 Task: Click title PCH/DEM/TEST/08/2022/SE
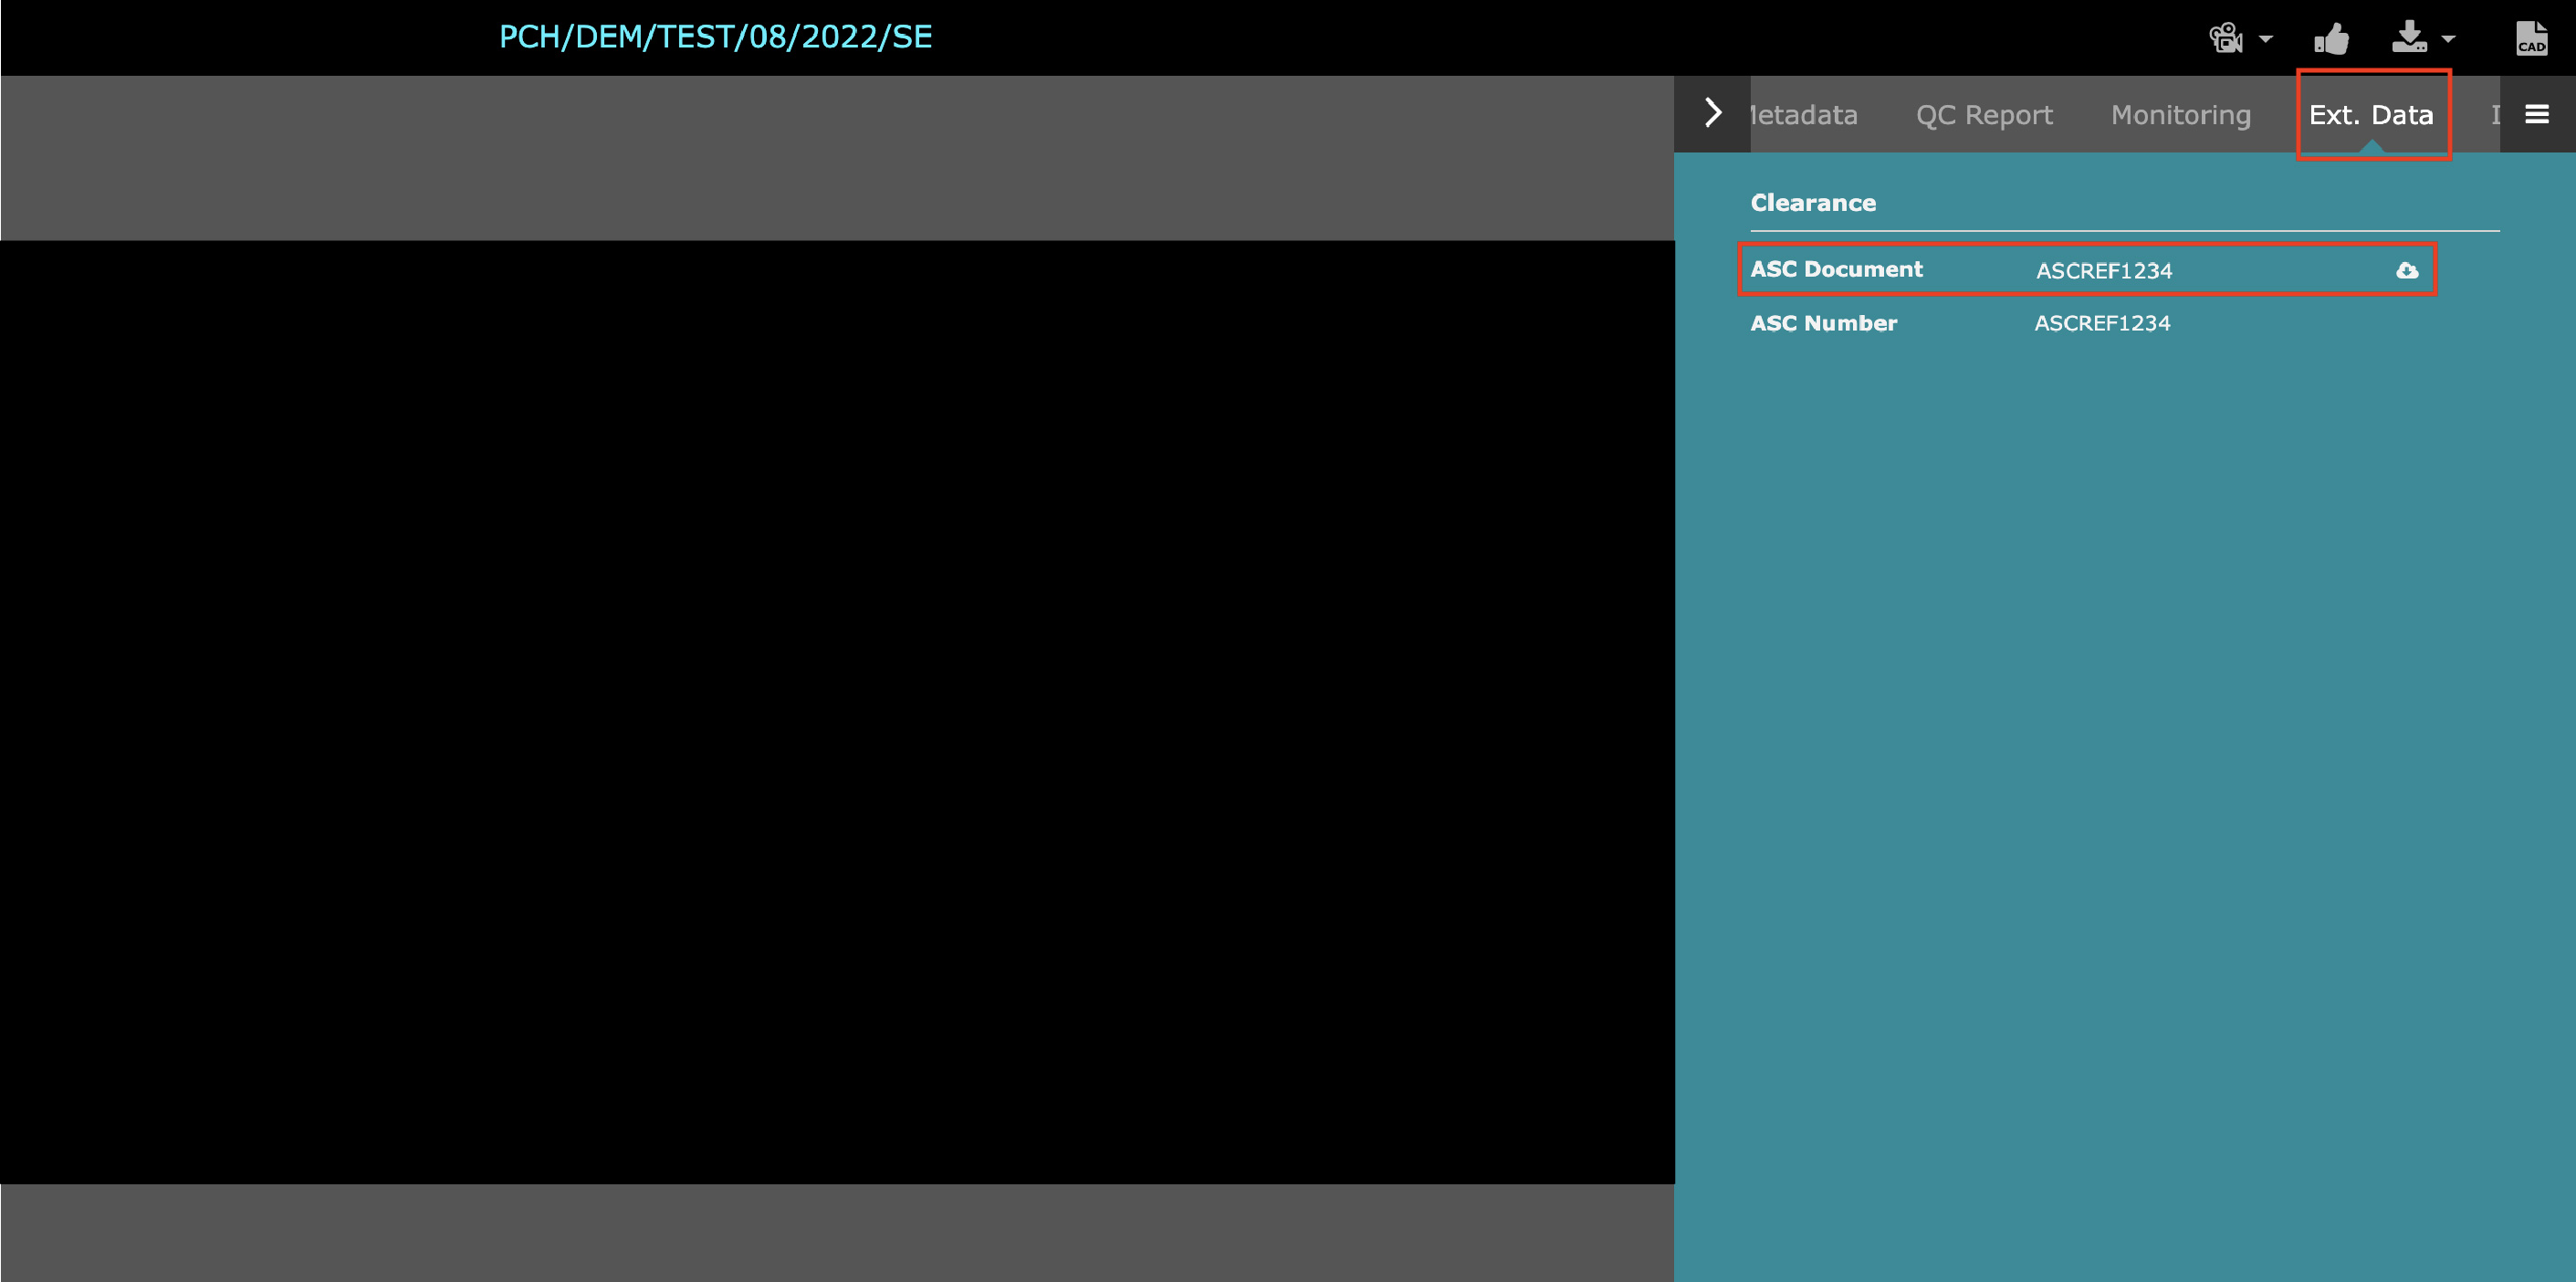click(715, 37)
